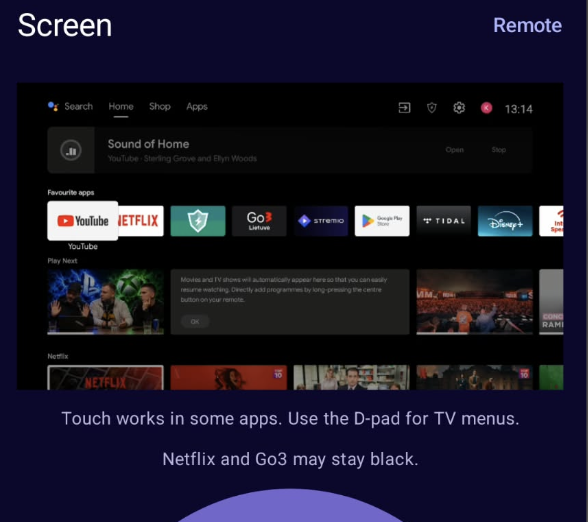
Task: Launch the Stremio app tile
Action: tap(321, 220)
